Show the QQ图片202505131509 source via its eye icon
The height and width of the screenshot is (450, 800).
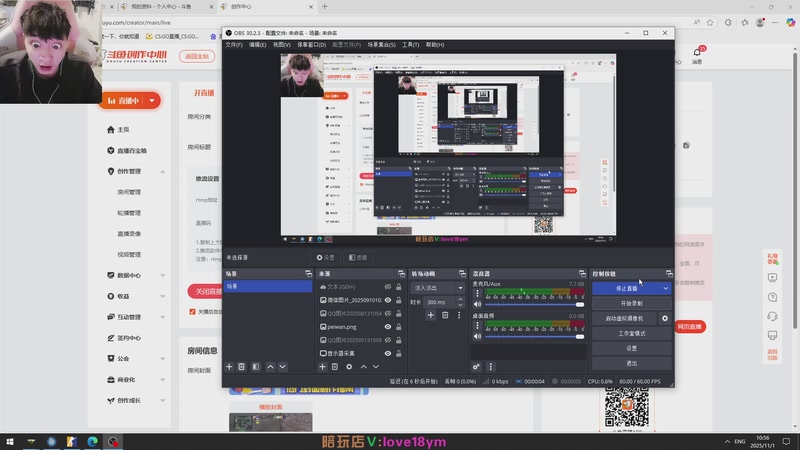pyautogui.click(x=388, y=340)
